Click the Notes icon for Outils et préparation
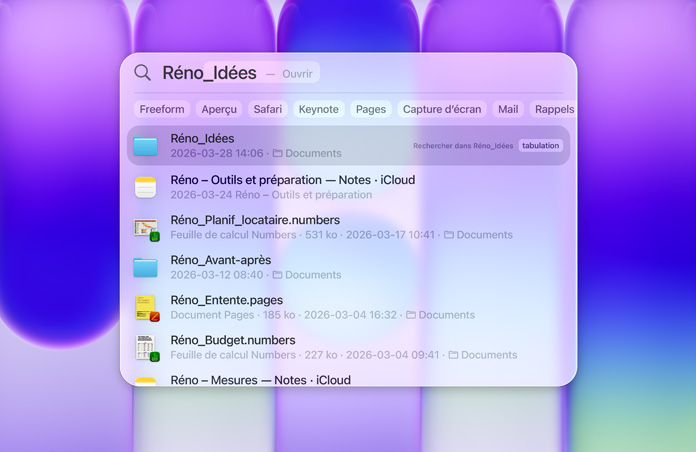The image size is (696, 452). coord(146,187)
